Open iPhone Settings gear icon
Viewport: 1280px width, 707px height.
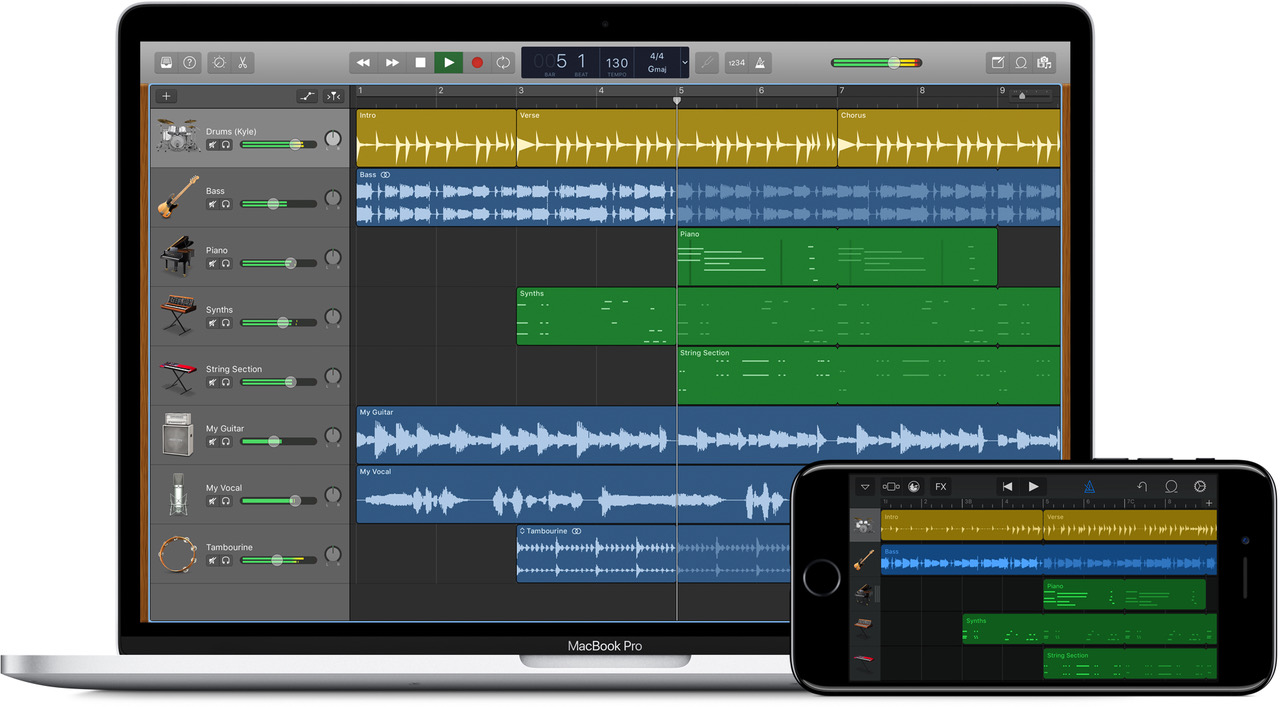[x=1200, y=487]
